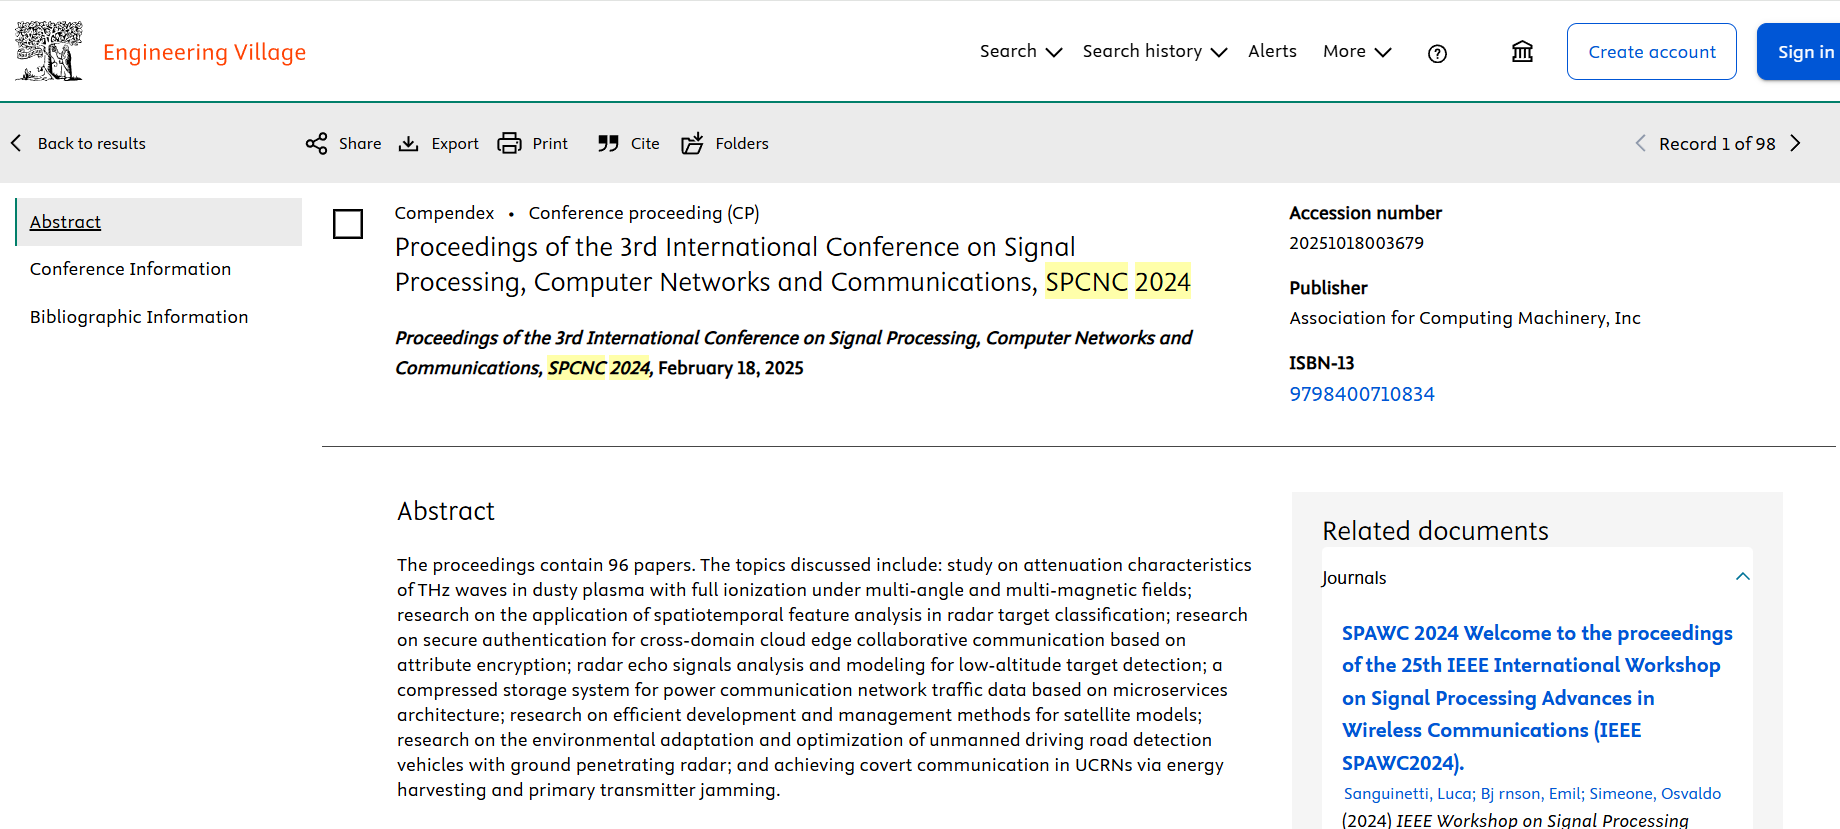The height and width of the screenshot is (829, 1840).
Task: Click the Share icon
Action: pyautogui.click(x=316, y=143)
